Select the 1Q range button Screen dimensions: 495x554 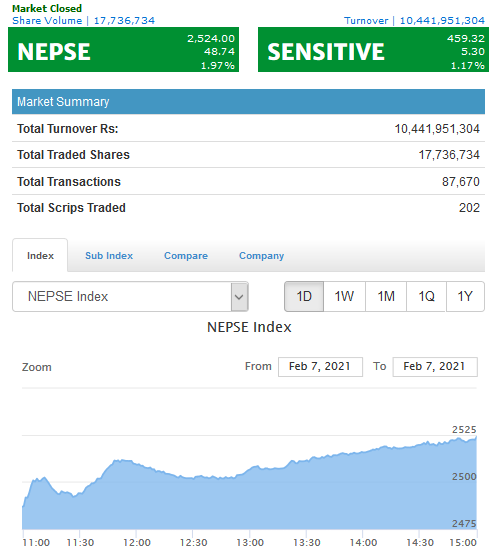click(x=426, y=296)
